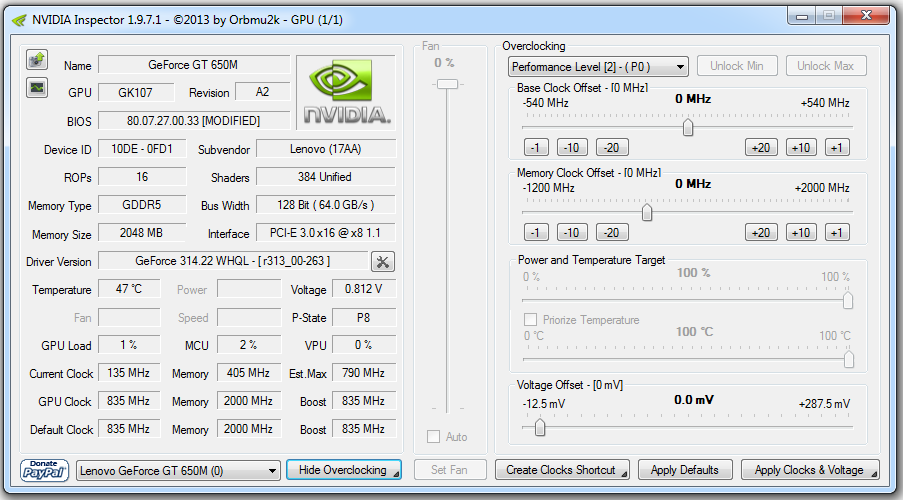The width and height of the screenshot is (903, 500).
Task: Open the Performance Level [2] dropdown
Action: pyautogui.click(x=598, y=67)
